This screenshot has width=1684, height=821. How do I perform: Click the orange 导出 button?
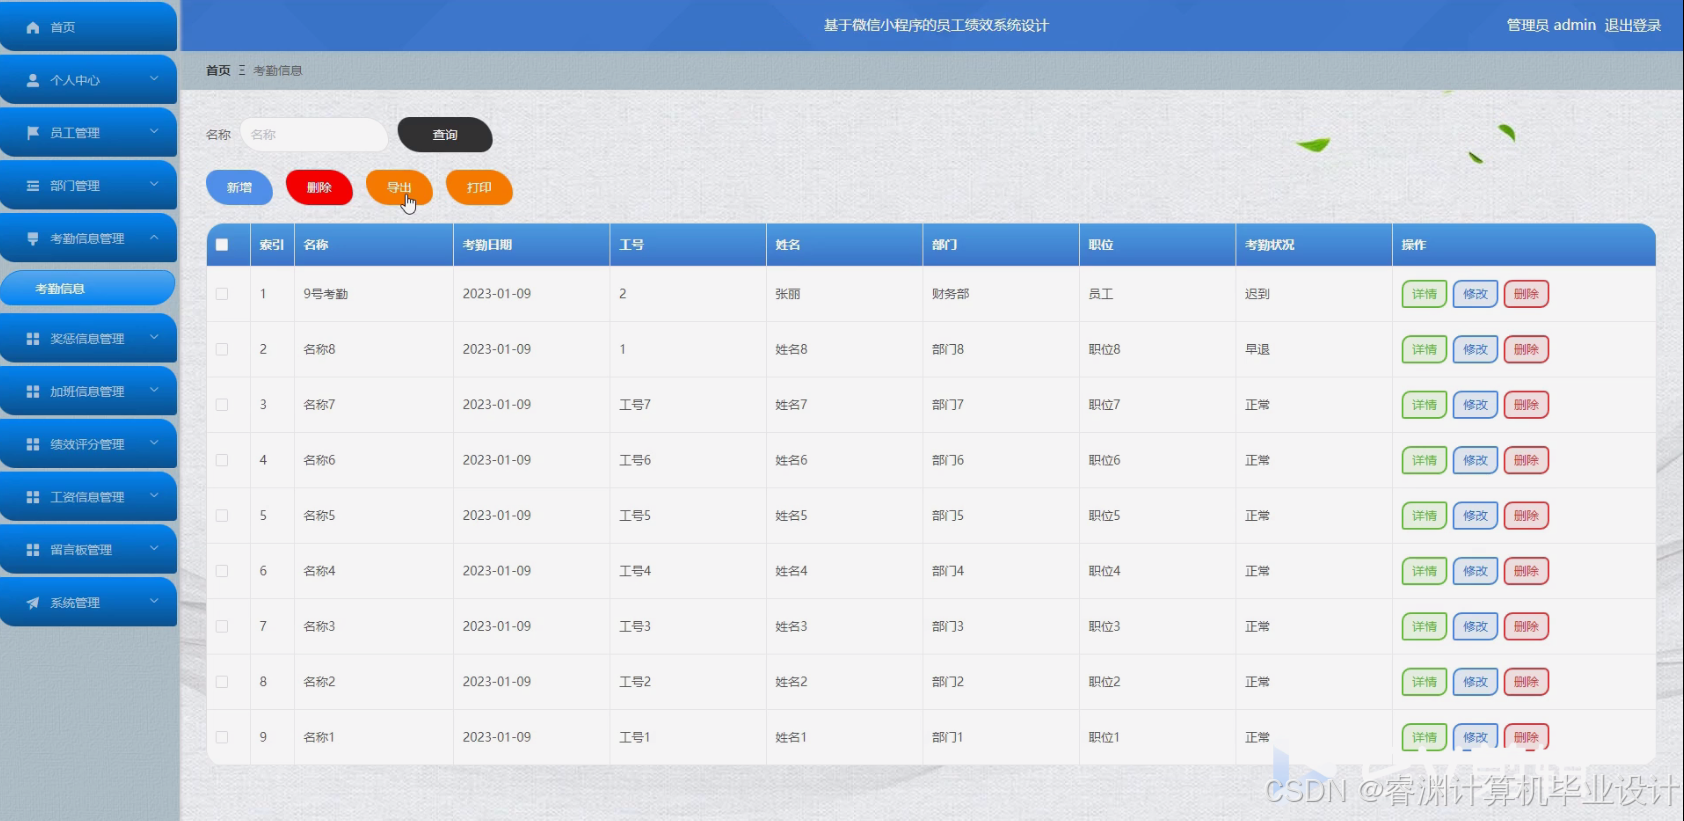click(x=399, y=187)
